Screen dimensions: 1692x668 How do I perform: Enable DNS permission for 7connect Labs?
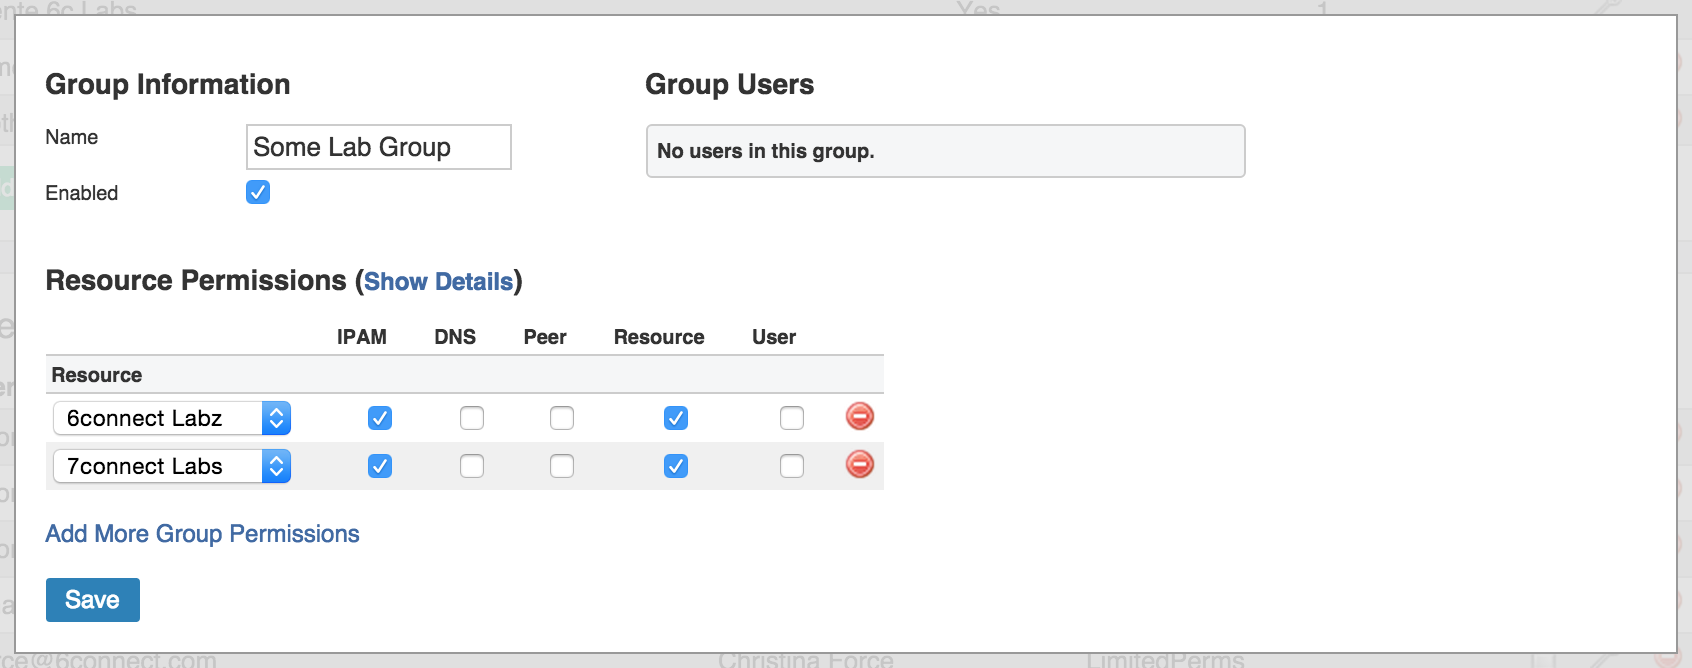472,466
